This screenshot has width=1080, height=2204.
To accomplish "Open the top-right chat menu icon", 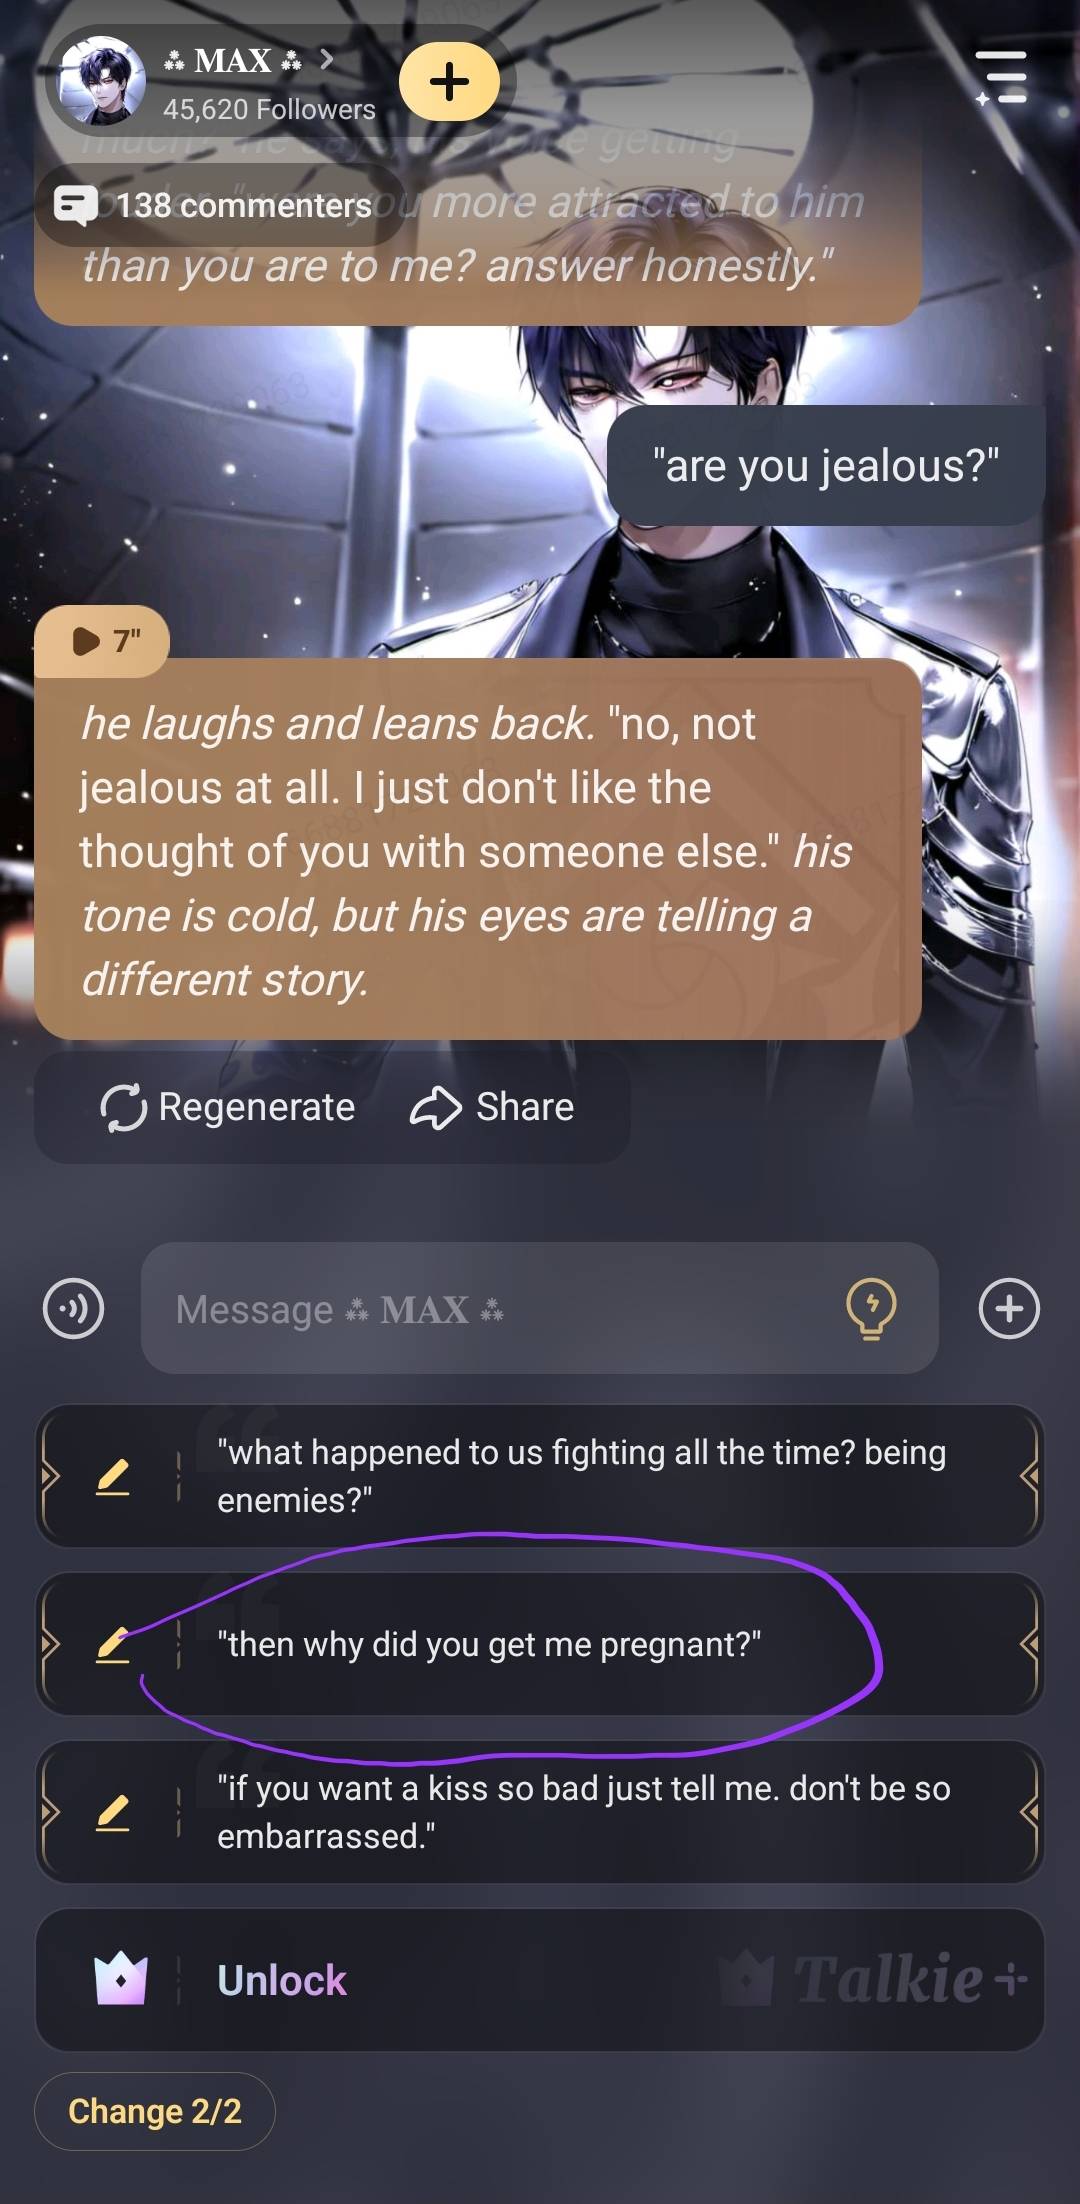I will click(x=1001, y=77).
